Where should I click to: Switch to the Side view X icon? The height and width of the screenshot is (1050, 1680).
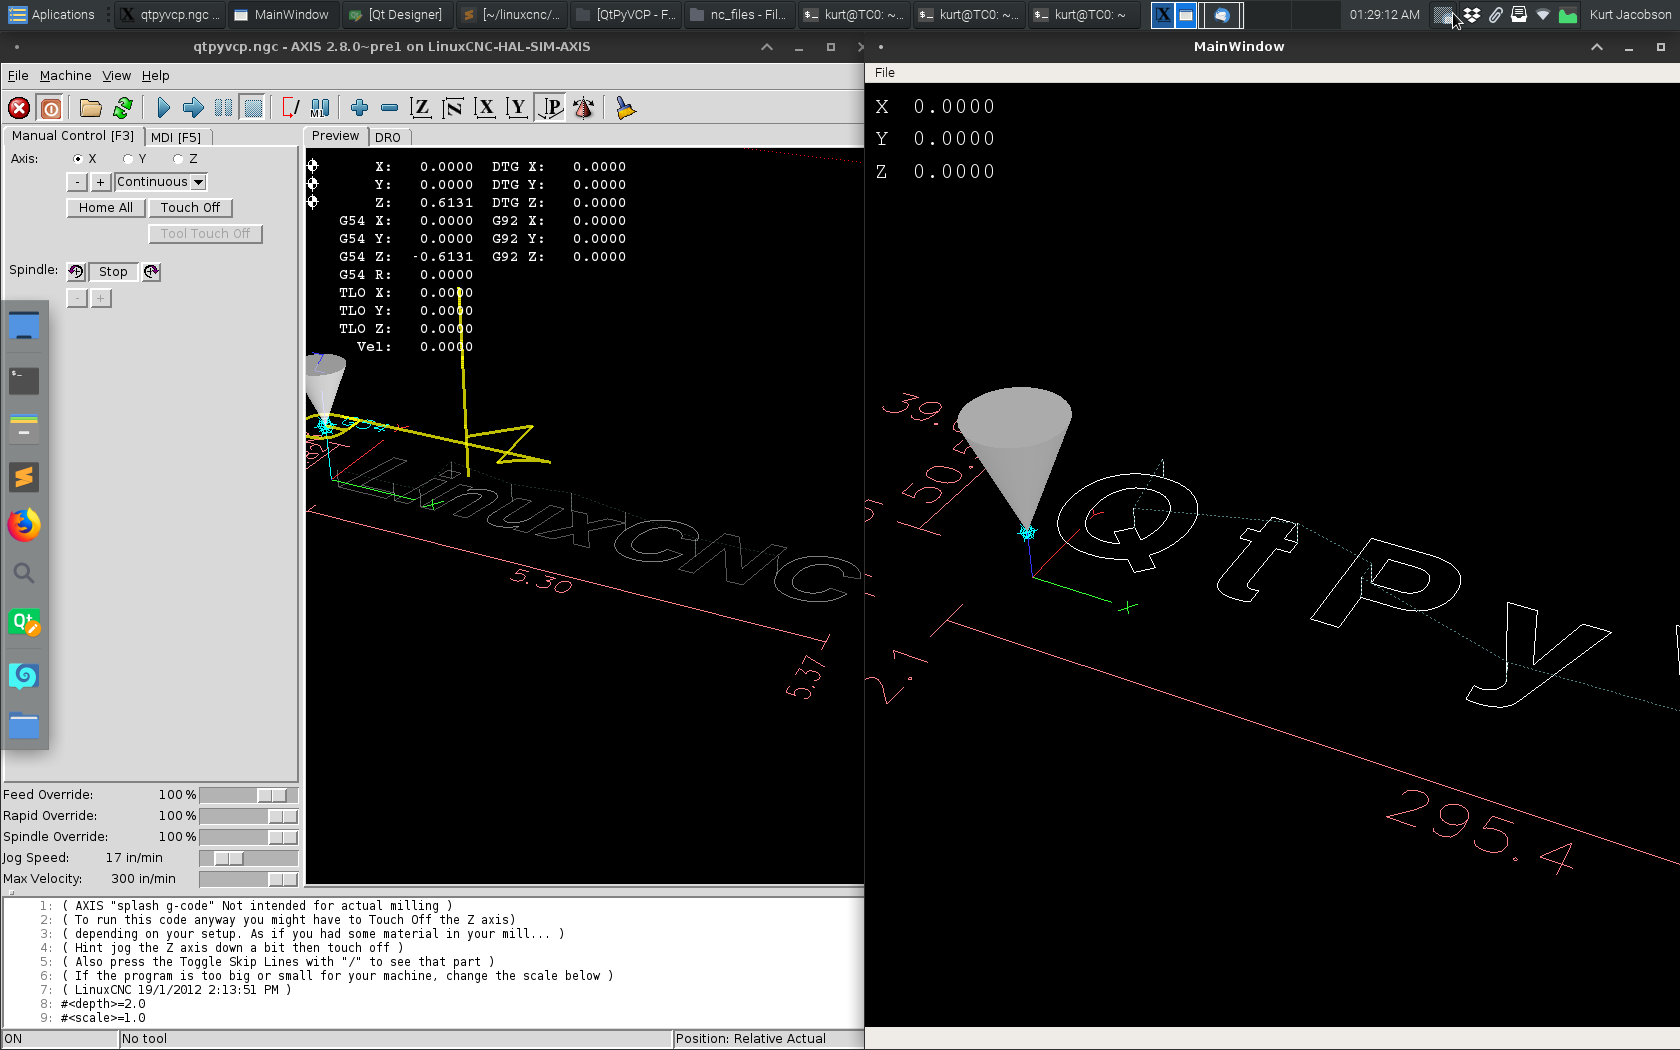coord(485,108)
